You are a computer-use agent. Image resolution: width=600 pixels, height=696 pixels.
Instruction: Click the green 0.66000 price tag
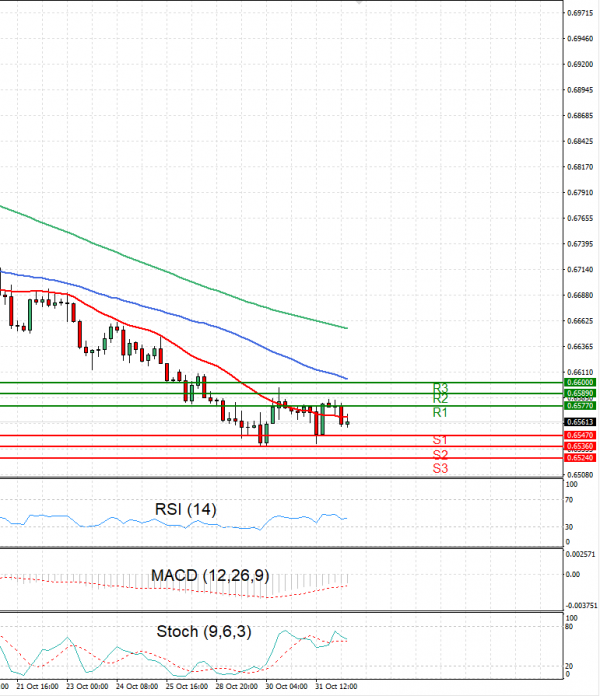tap(580, 383)
